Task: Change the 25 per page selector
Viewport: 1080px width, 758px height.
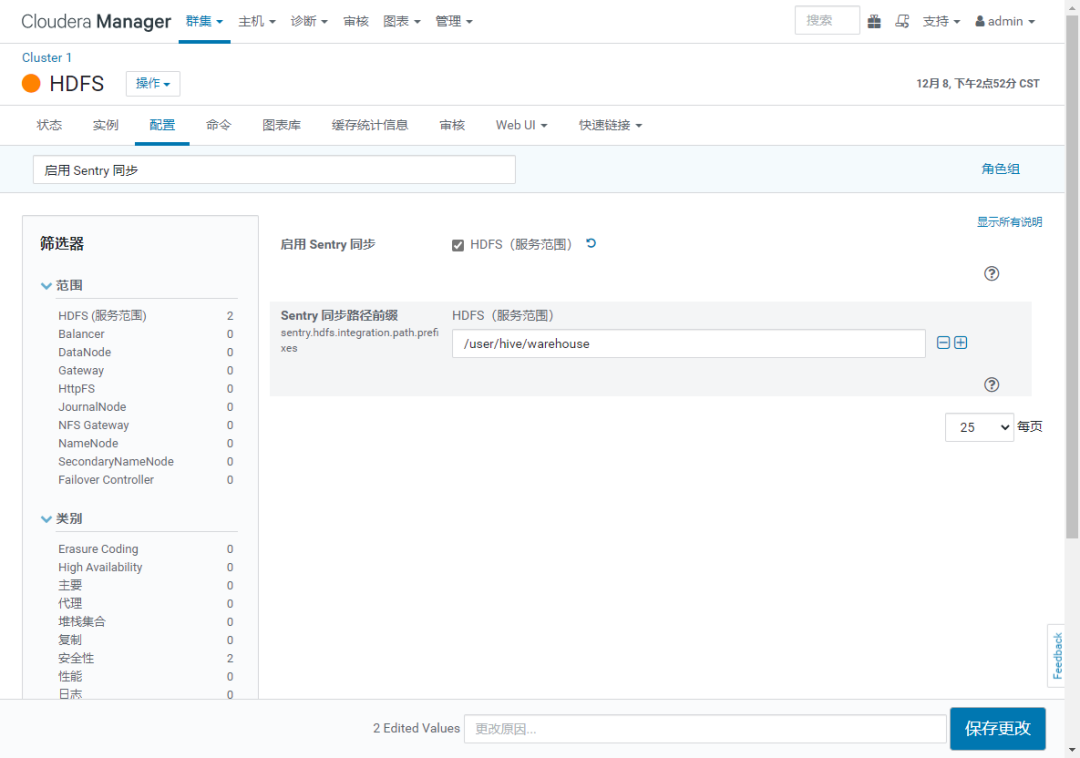Action: (979, 427)
